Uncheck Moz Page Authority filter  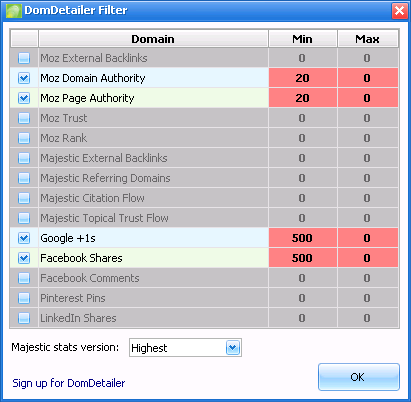pyautogui.click(x=24, y=98)
